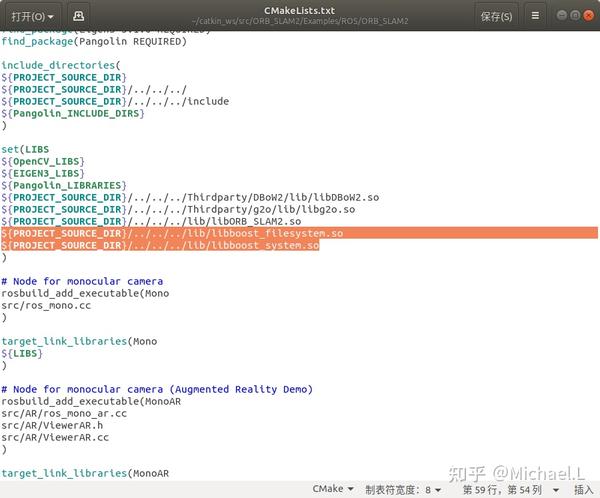600x498 pixels.
Task: Click rosbuild_add_executable(MonoAR line
Action: coord(91,401)
